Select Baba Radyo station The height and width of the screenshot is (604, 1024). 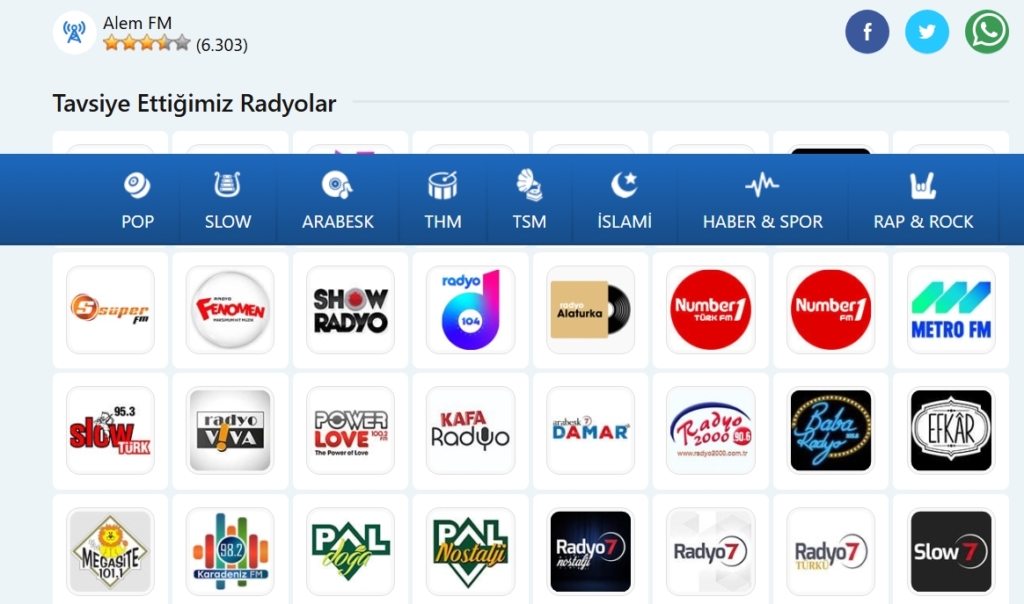(x=831, y=430)
